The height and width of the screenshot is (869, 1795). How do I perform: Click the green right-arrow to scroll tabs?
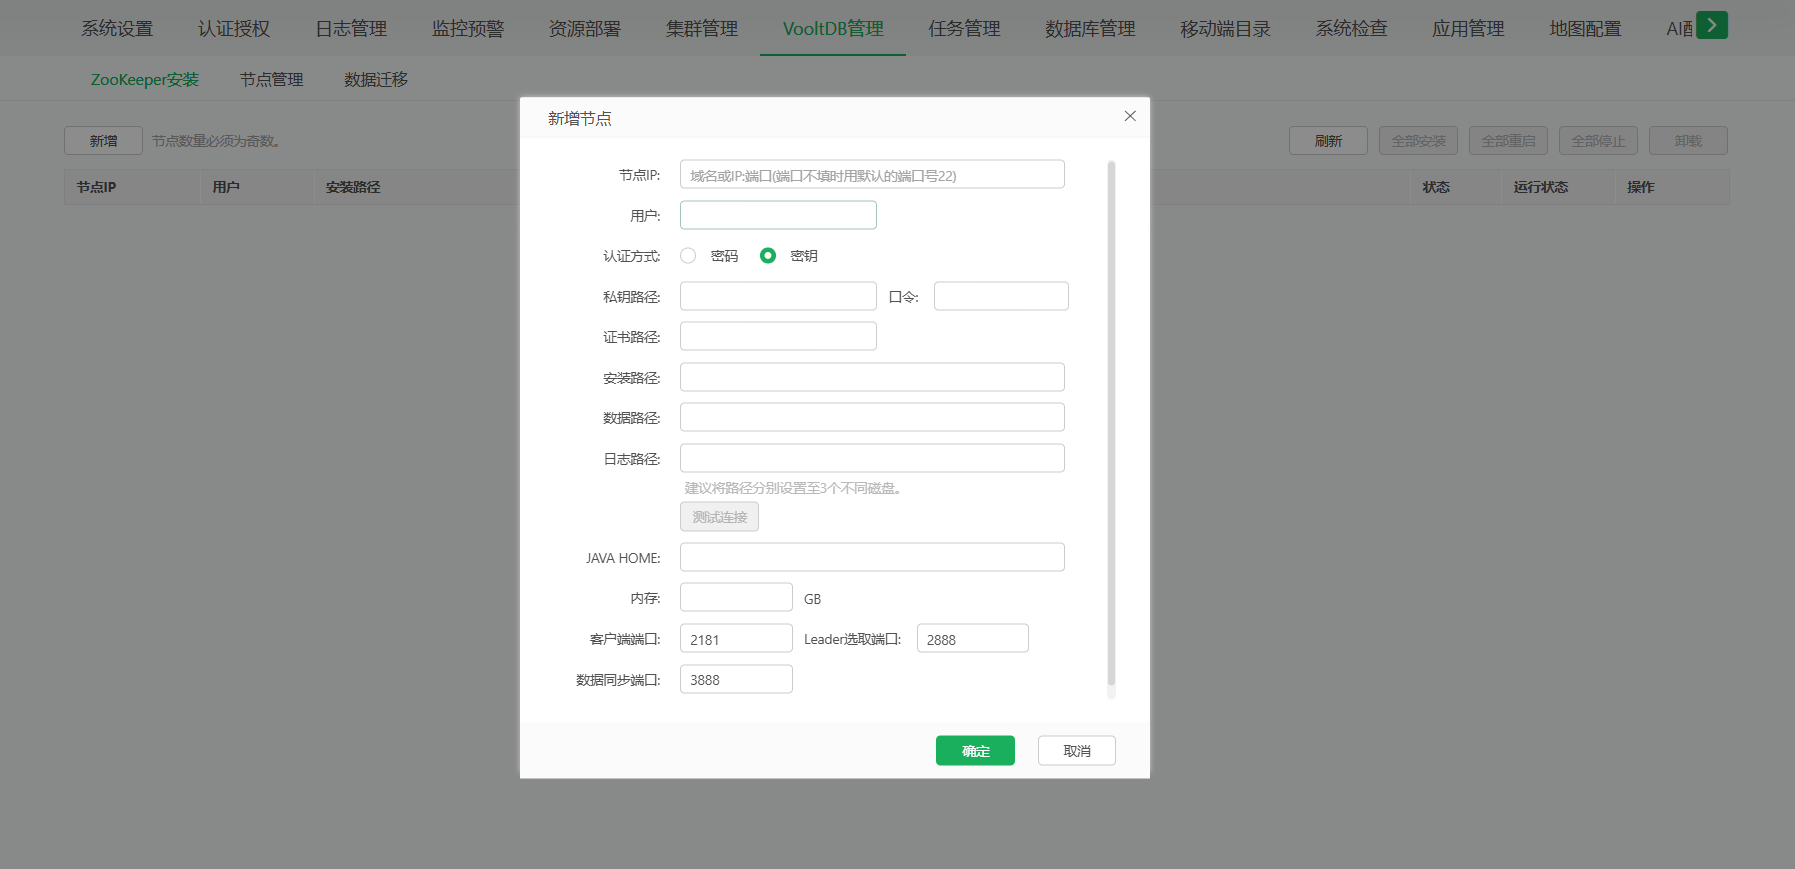pos(1712,25)
